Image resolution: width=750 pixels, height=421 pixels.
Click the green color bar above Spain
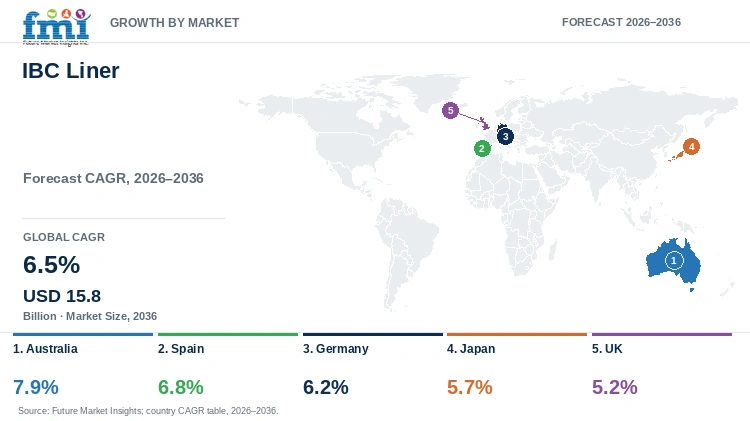[228, 334]
